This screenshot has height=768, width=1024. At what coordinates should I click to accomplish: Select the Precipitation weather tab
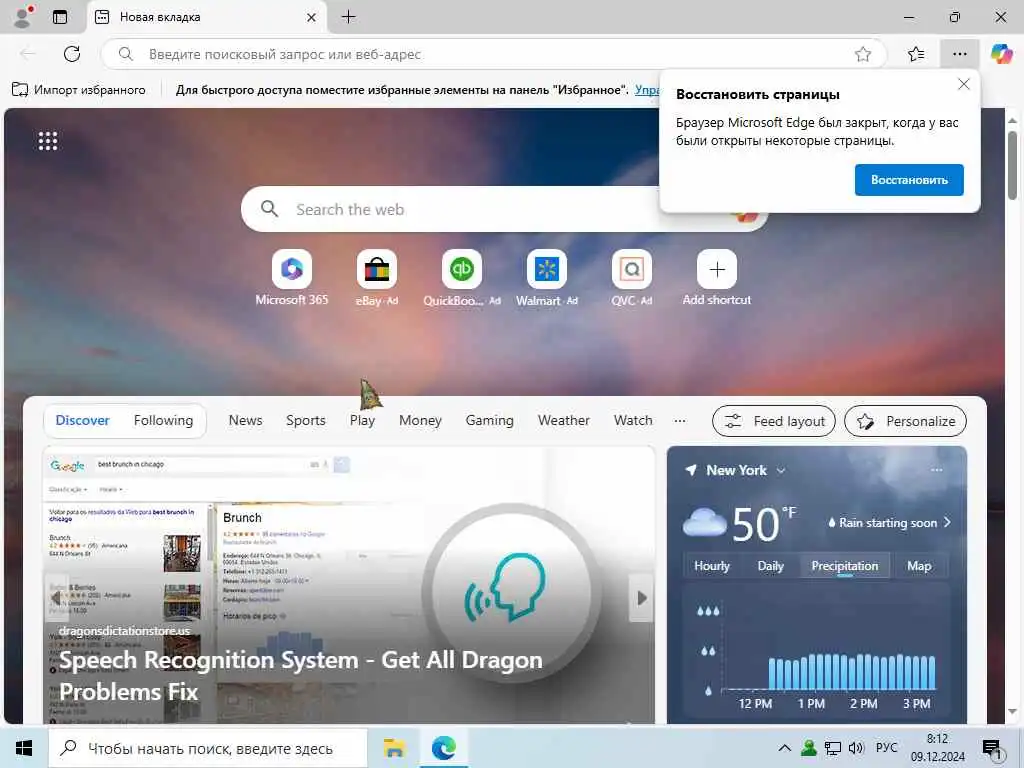click(x=844, y=566)
